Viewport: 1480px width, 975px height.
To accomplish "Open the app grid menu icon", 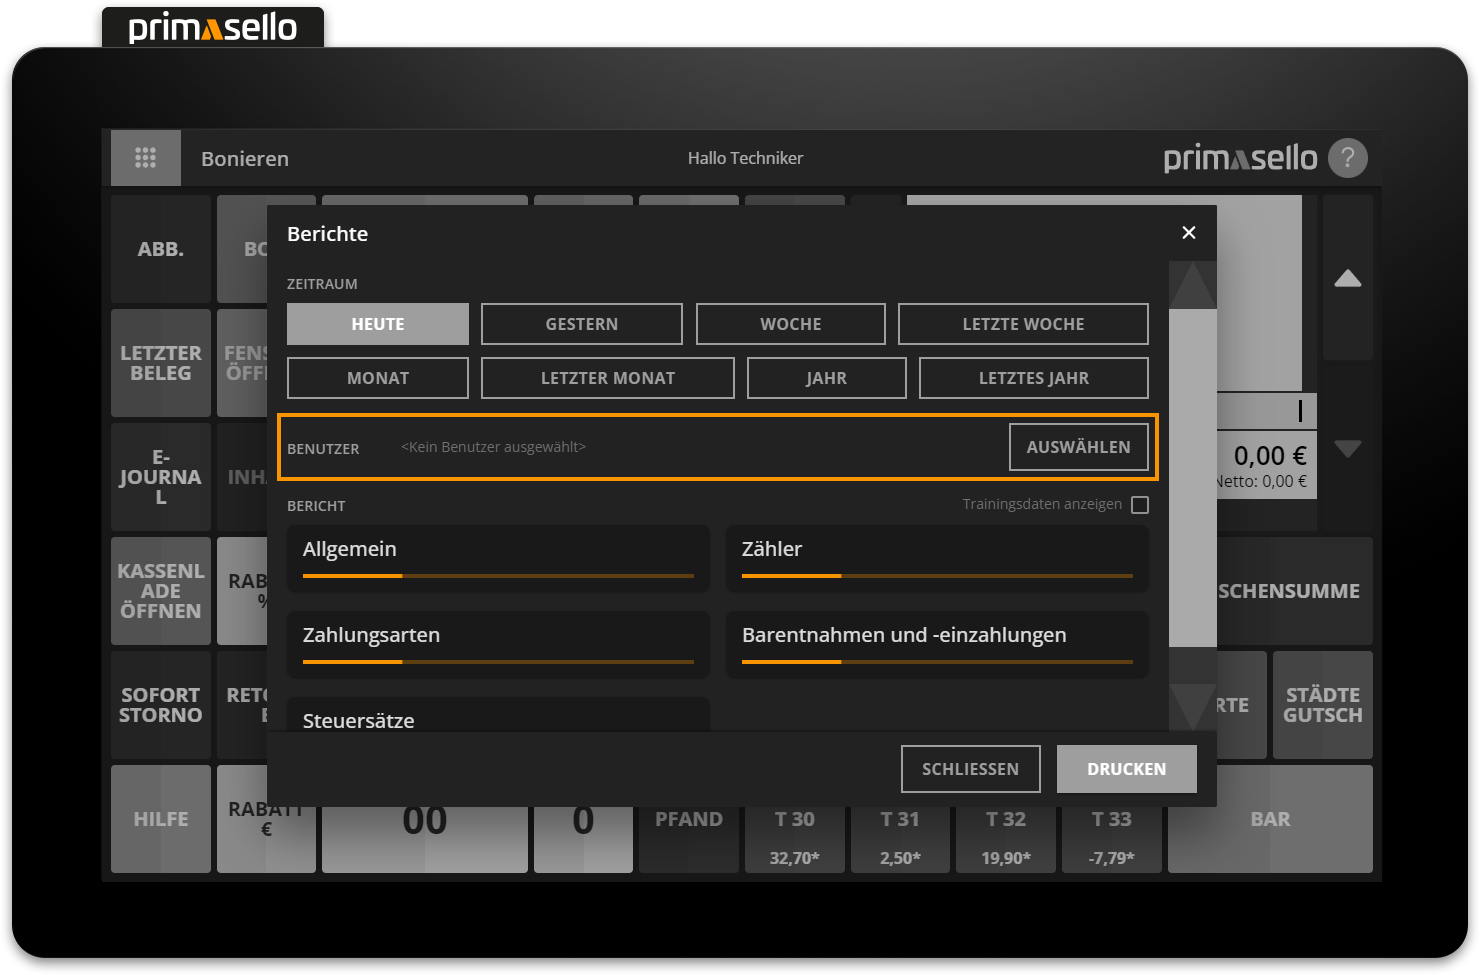I will pos(145,158).
